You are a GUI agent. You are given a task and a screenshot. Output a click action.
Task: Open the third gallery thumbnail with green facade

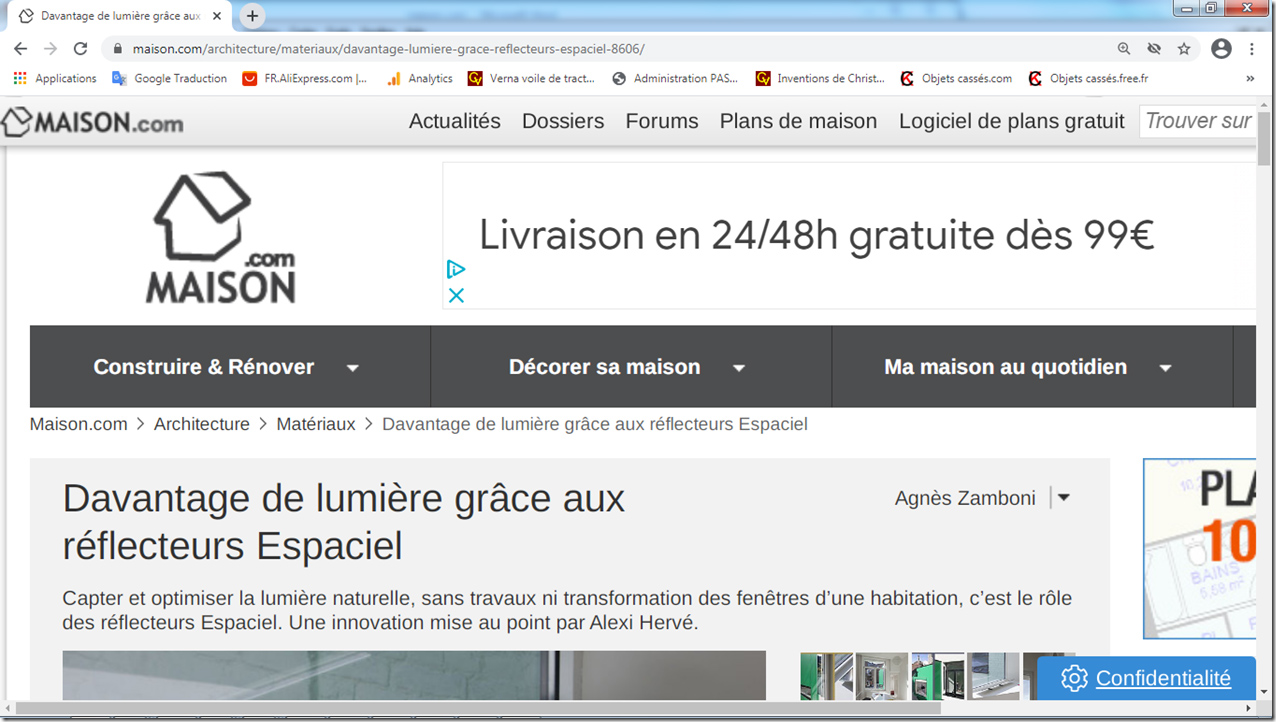tap(938, 676)
